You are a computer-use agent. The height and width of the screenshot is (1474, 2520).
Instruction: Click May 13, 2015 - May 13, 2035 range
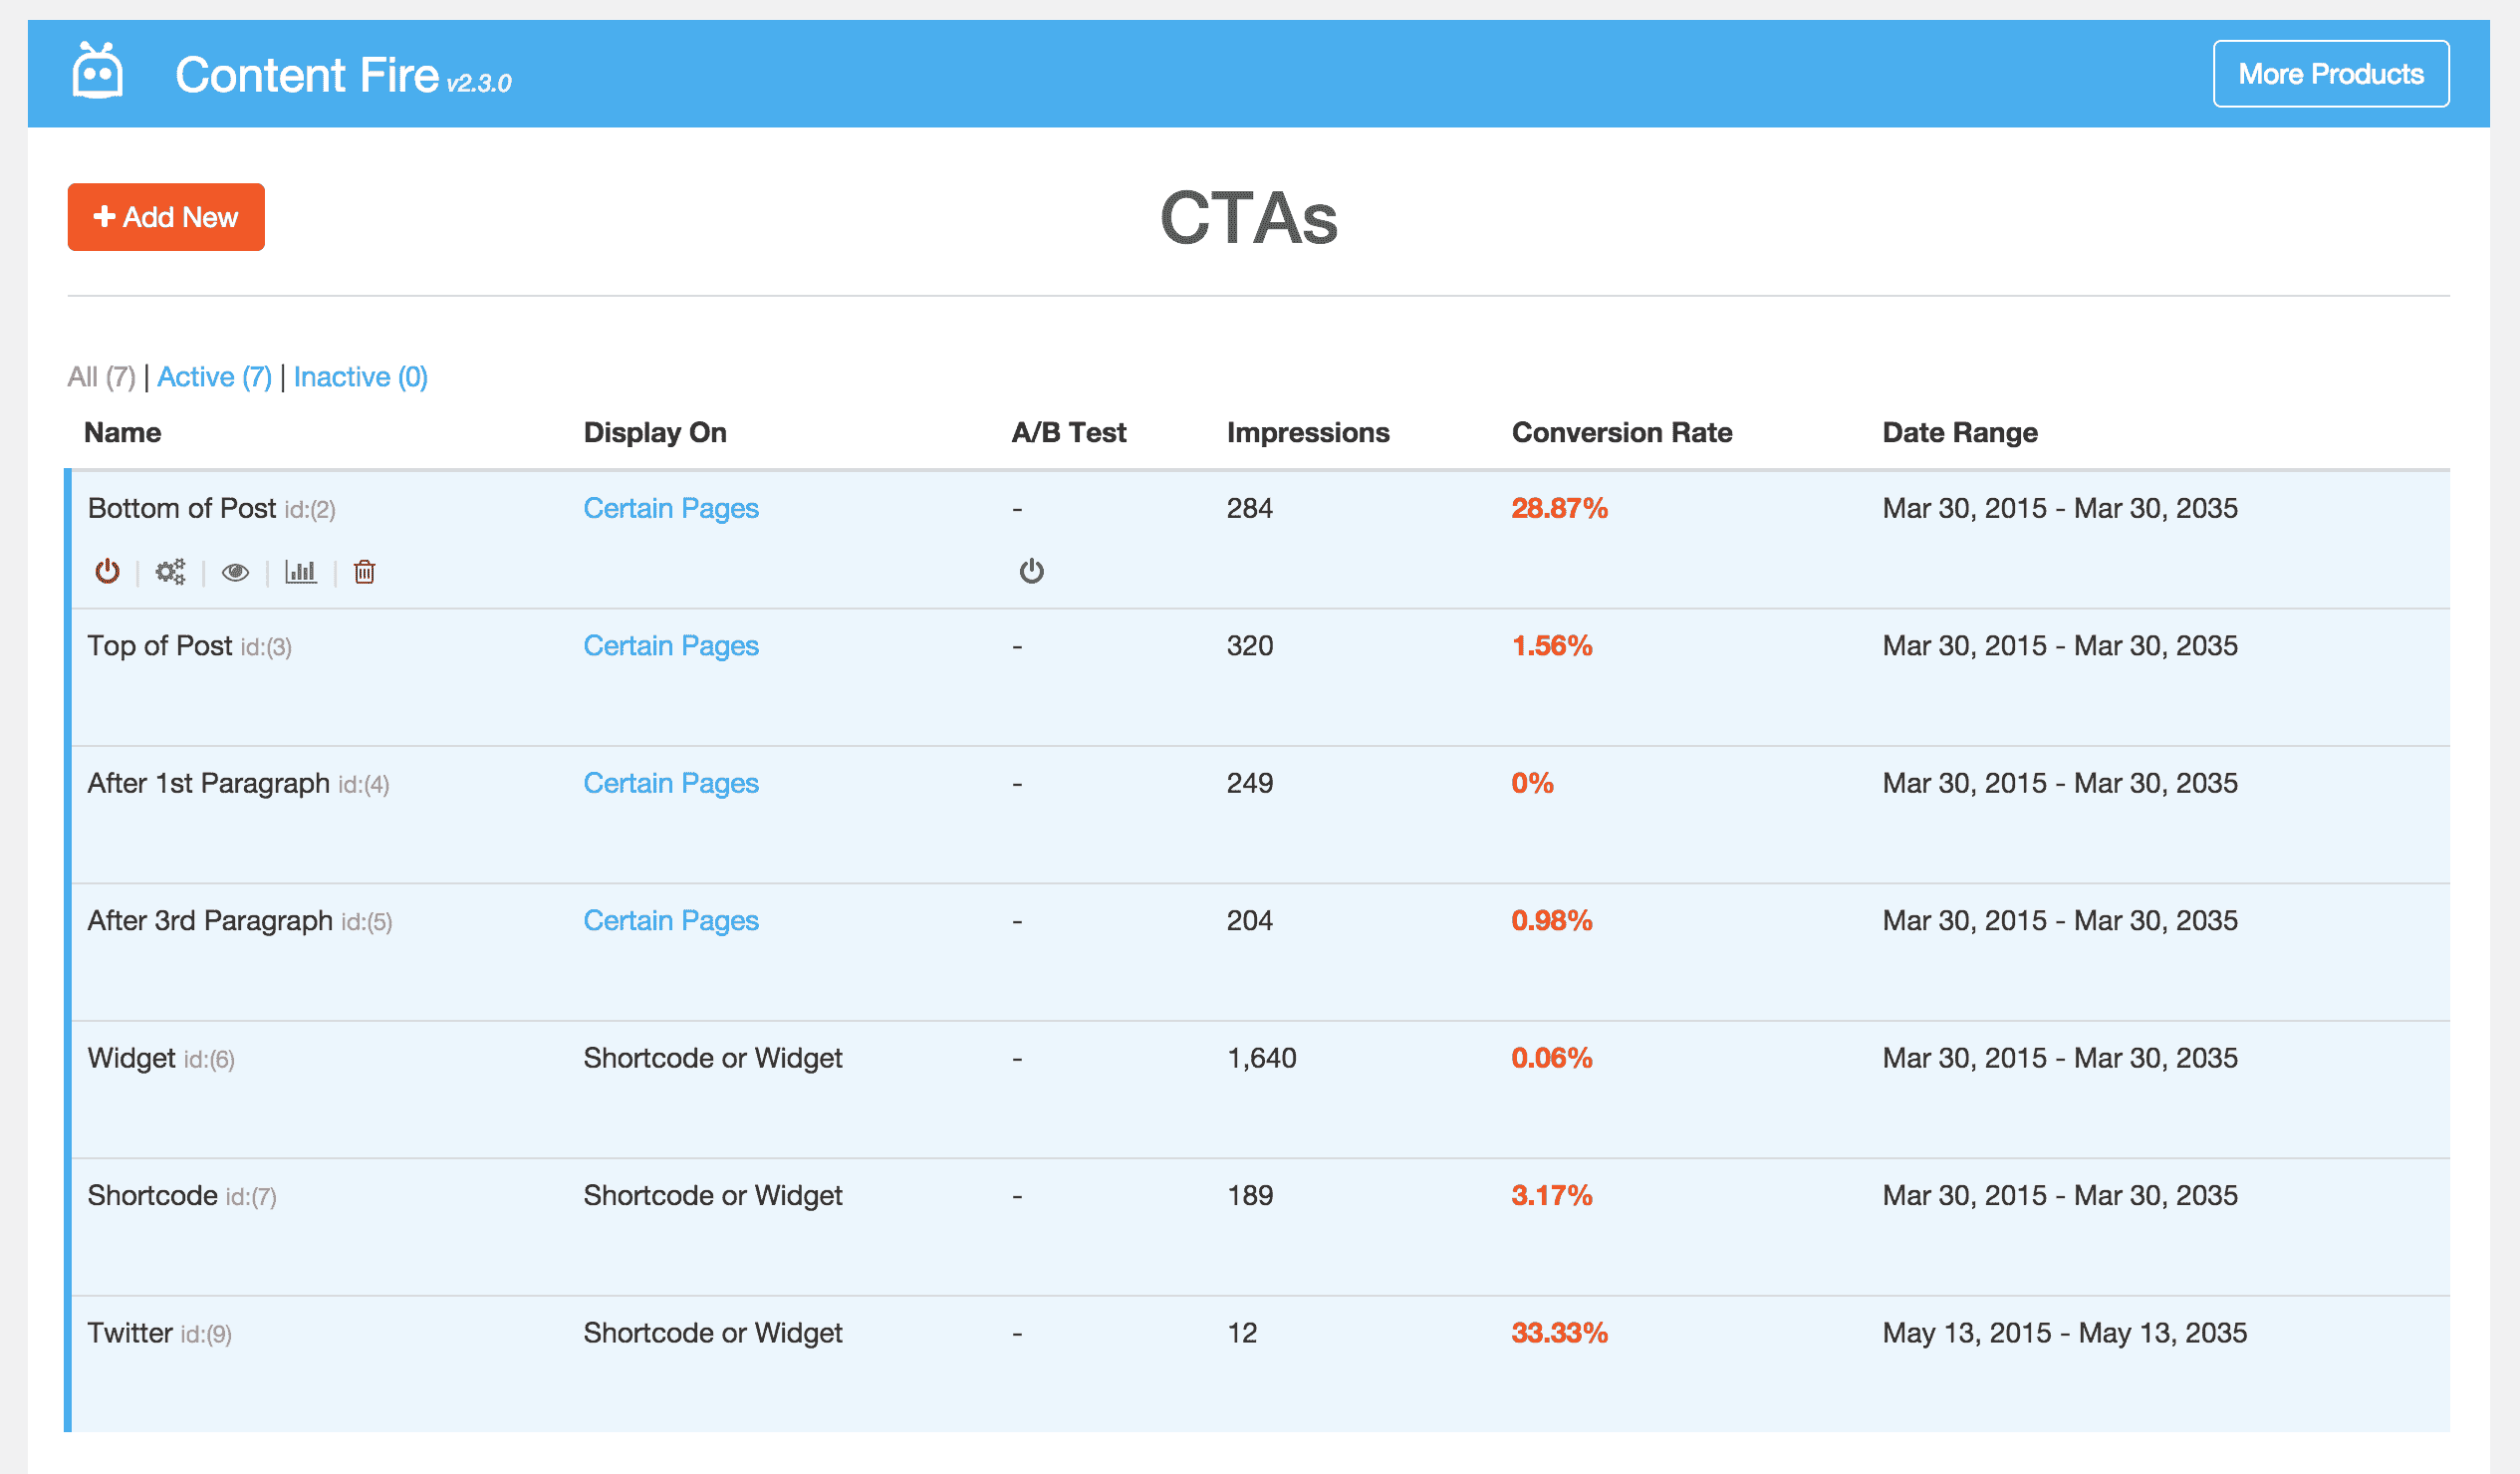2064,1333
